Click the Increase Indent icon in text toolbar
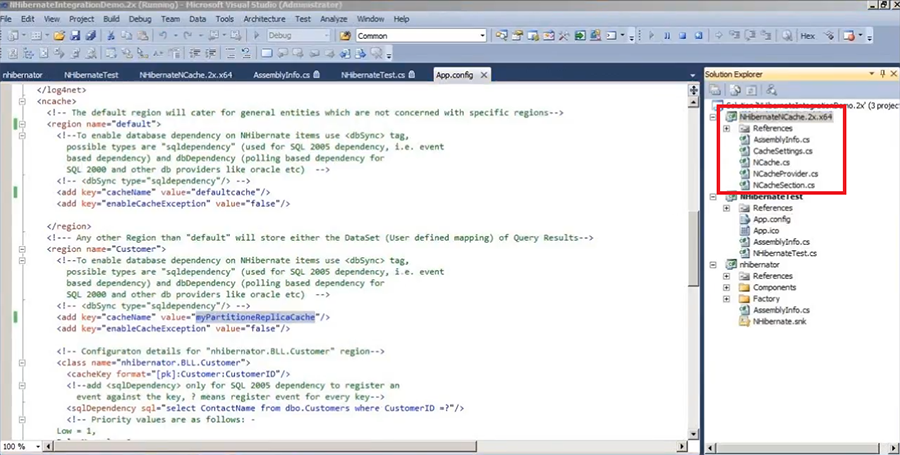900x455 pixels. pyautogui.click(x=211, y=53)
